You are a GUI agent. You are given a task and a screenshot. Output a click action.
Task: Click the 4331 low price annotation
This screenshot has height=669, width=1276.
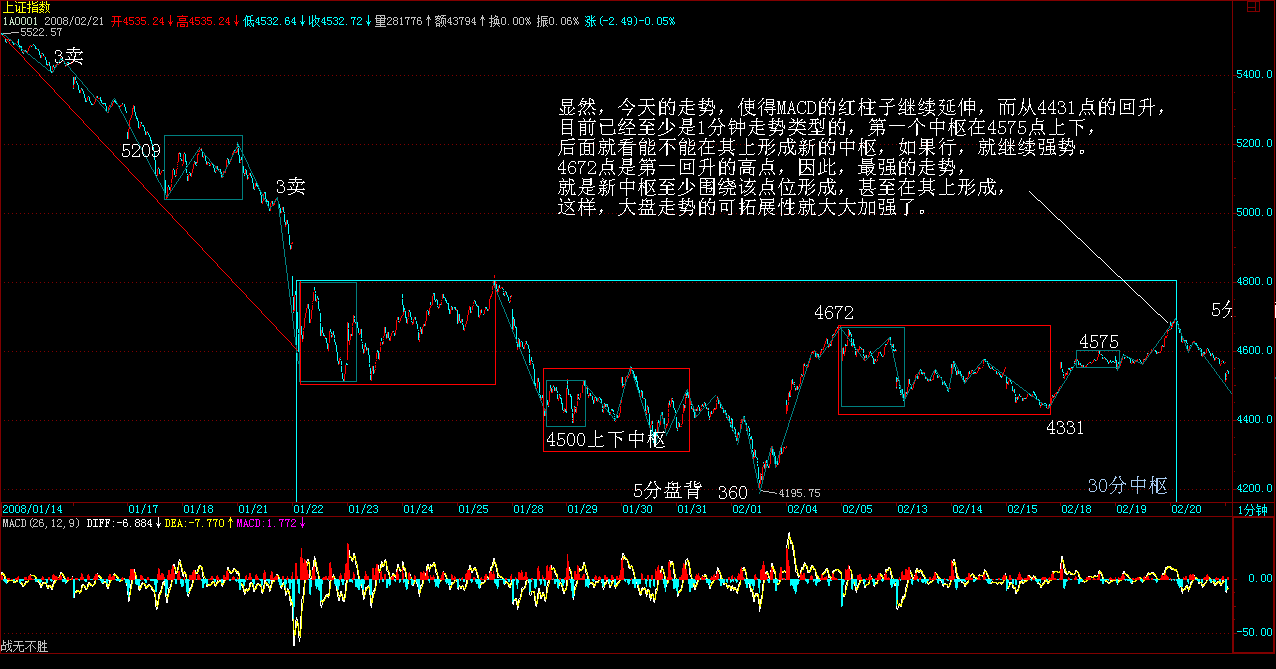(1066, 428)
